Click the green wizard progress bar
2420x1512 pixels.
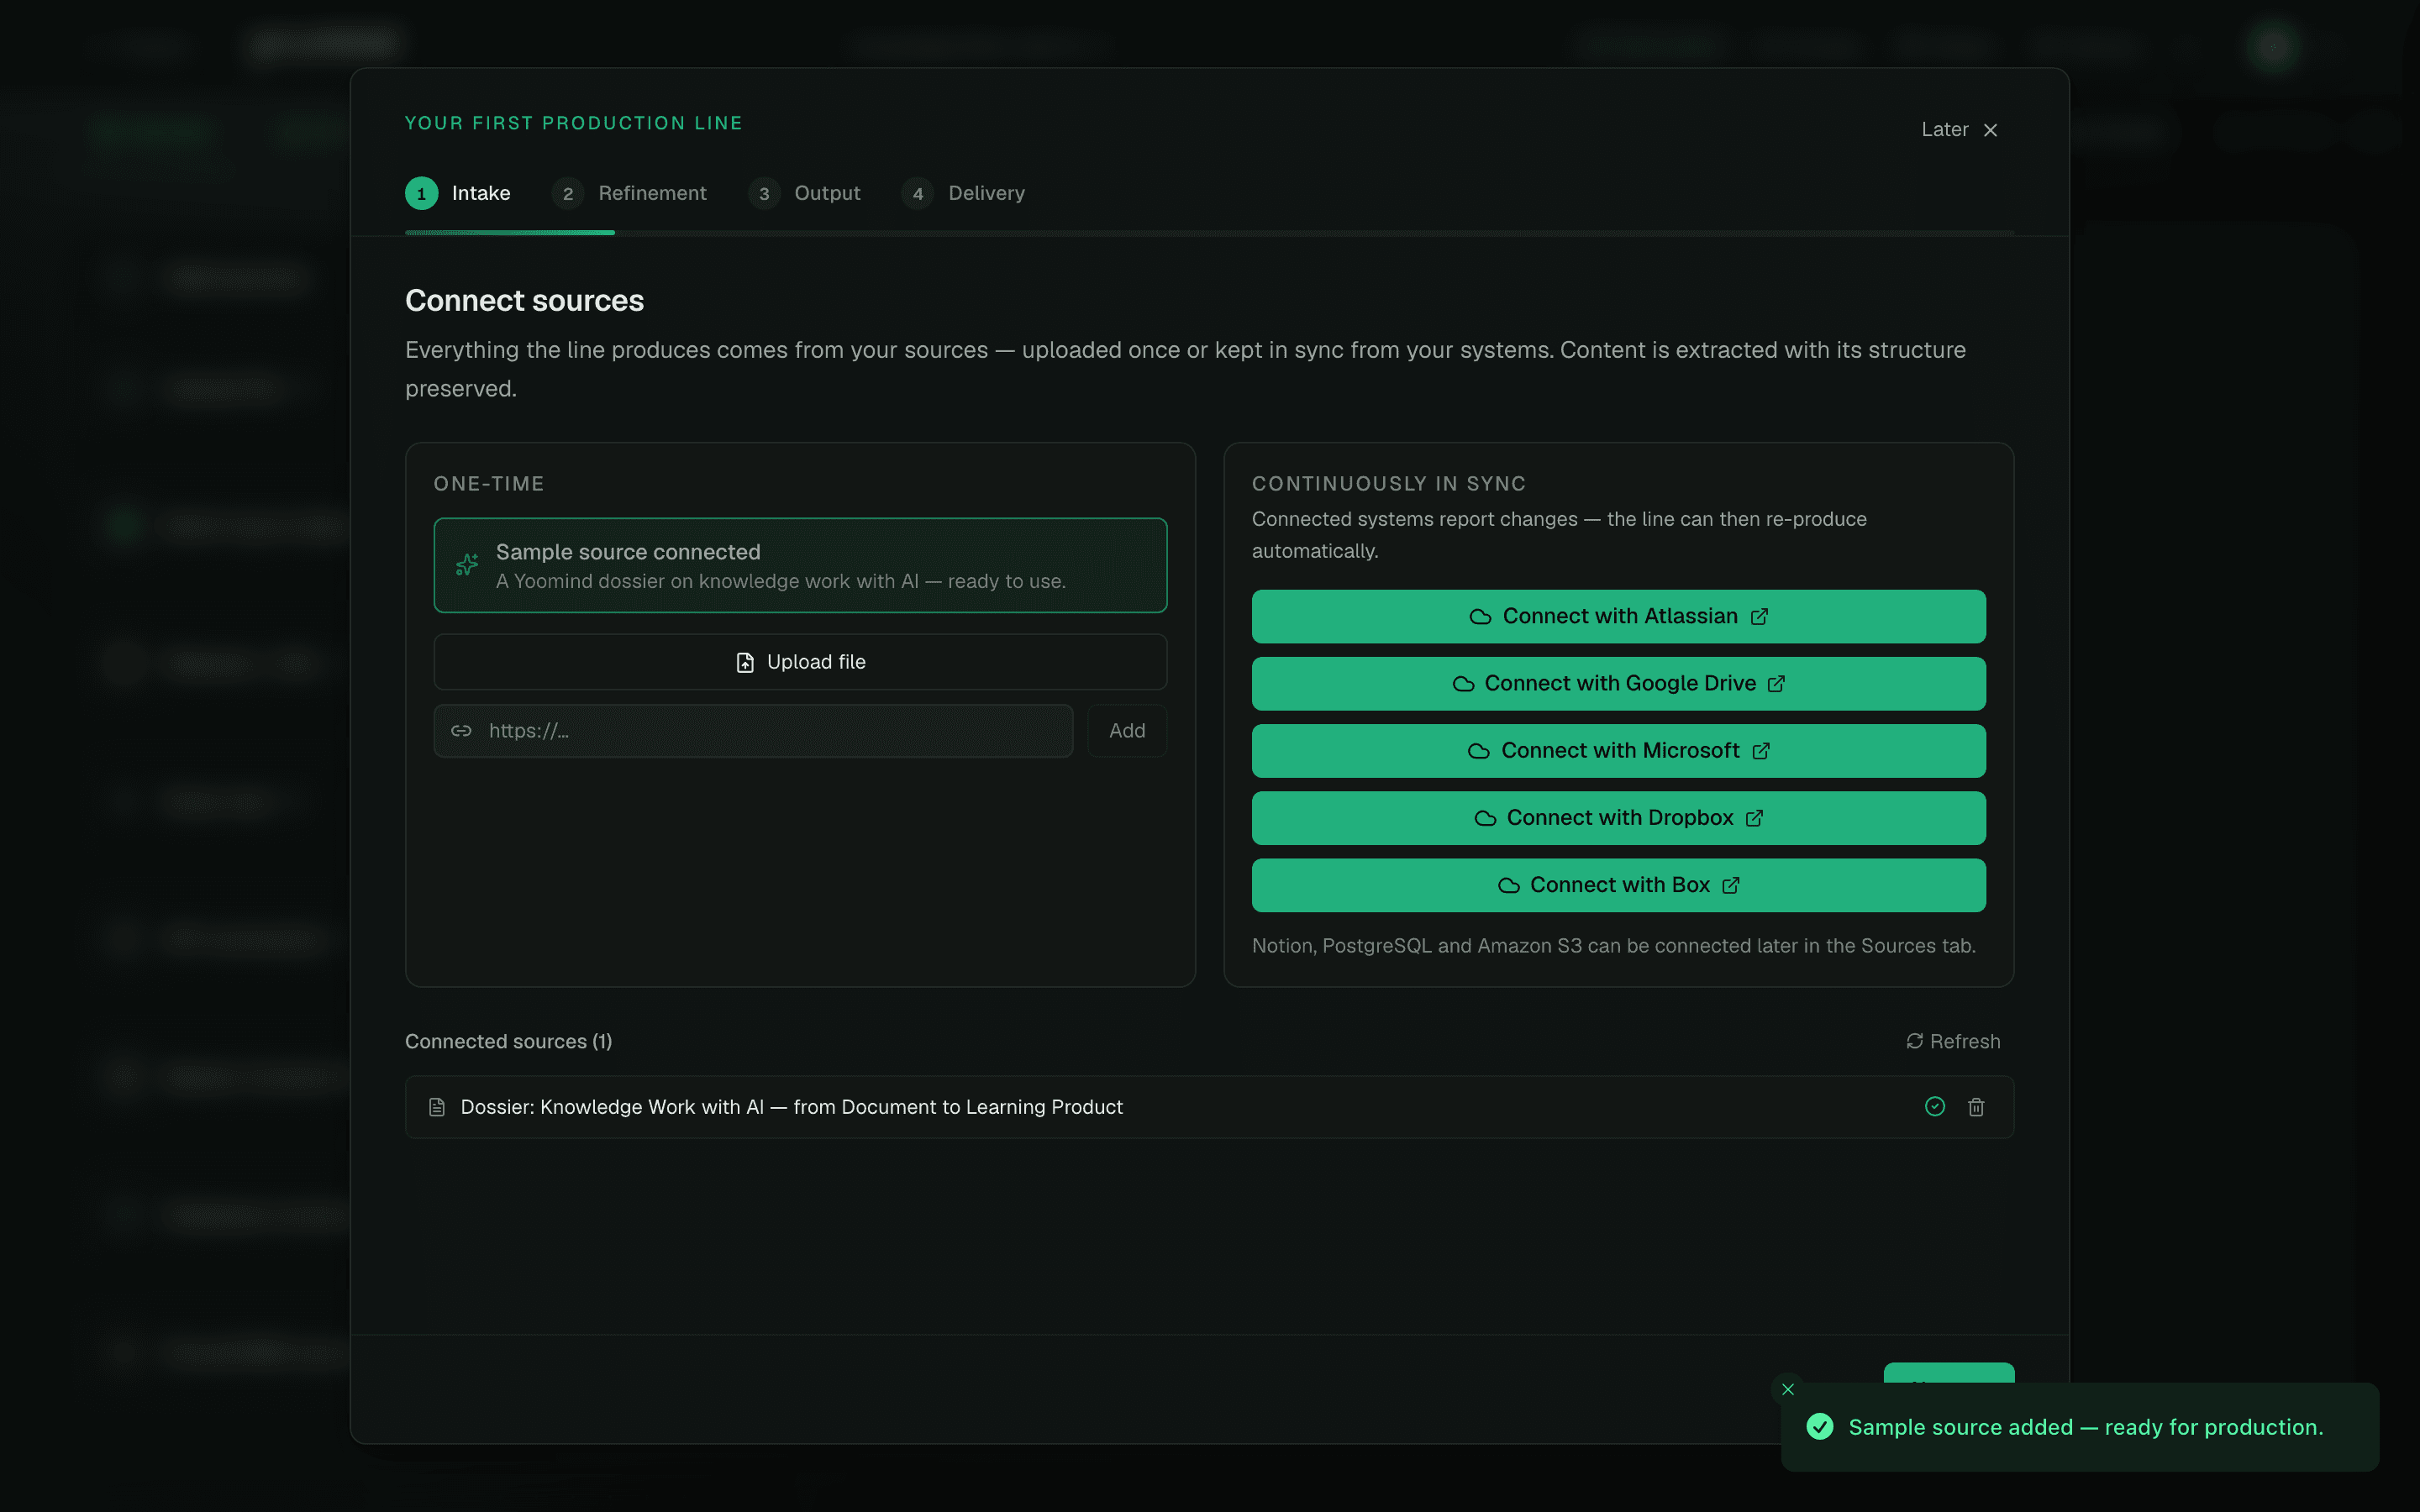tap(509, 232)
